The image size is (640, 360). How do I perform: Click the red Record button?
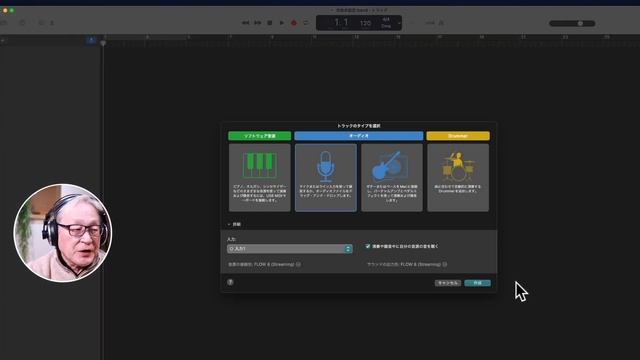tap(294, 23)
